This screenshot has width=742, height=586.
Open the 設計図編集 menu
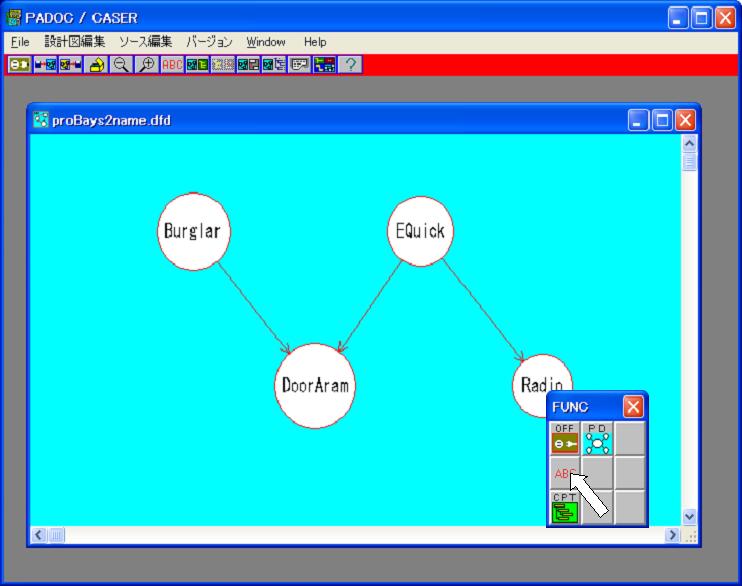[x=74, y=42]
